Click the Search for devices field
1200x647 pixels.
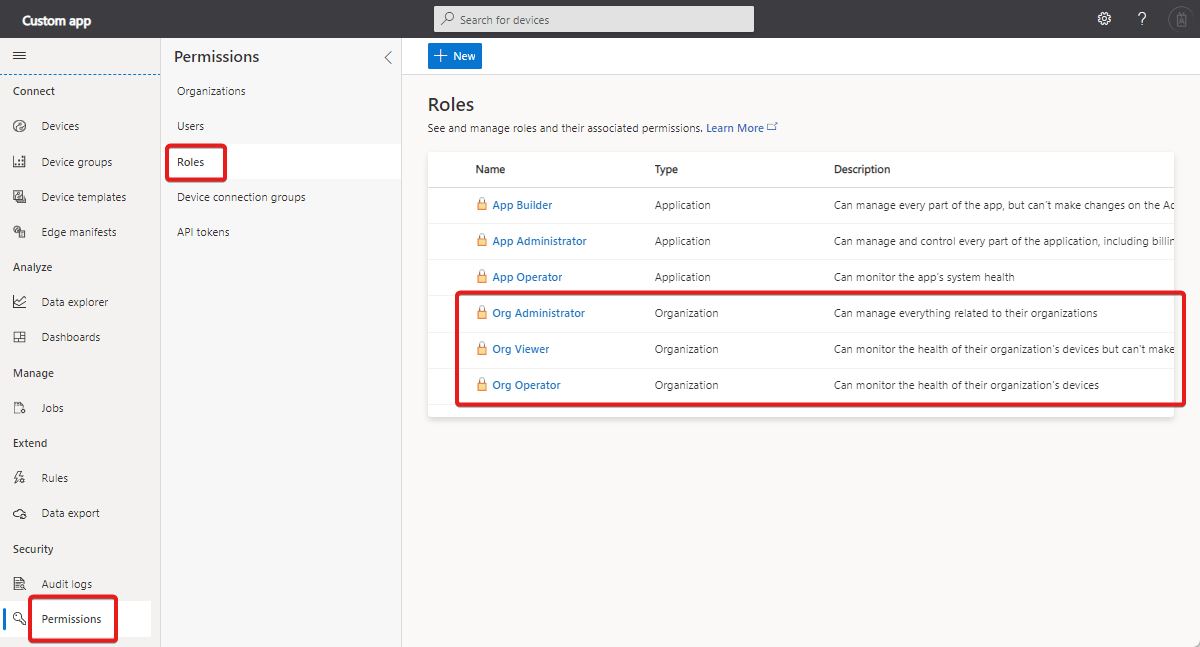coord(594,19)
